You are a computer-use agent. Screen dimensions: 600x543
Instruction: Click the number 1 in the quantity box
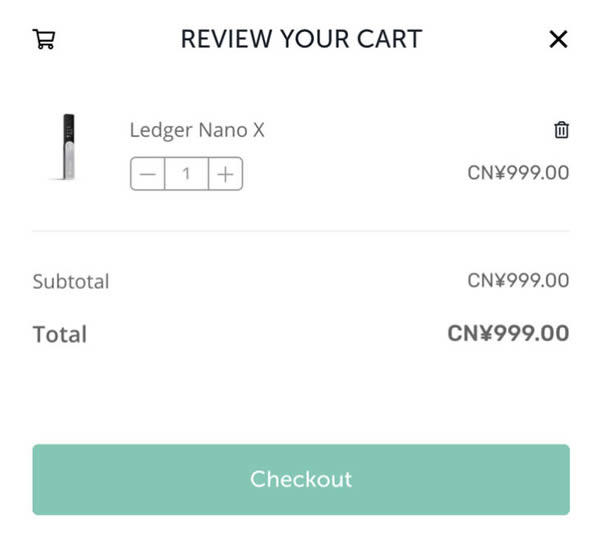(x=187, y=174)
